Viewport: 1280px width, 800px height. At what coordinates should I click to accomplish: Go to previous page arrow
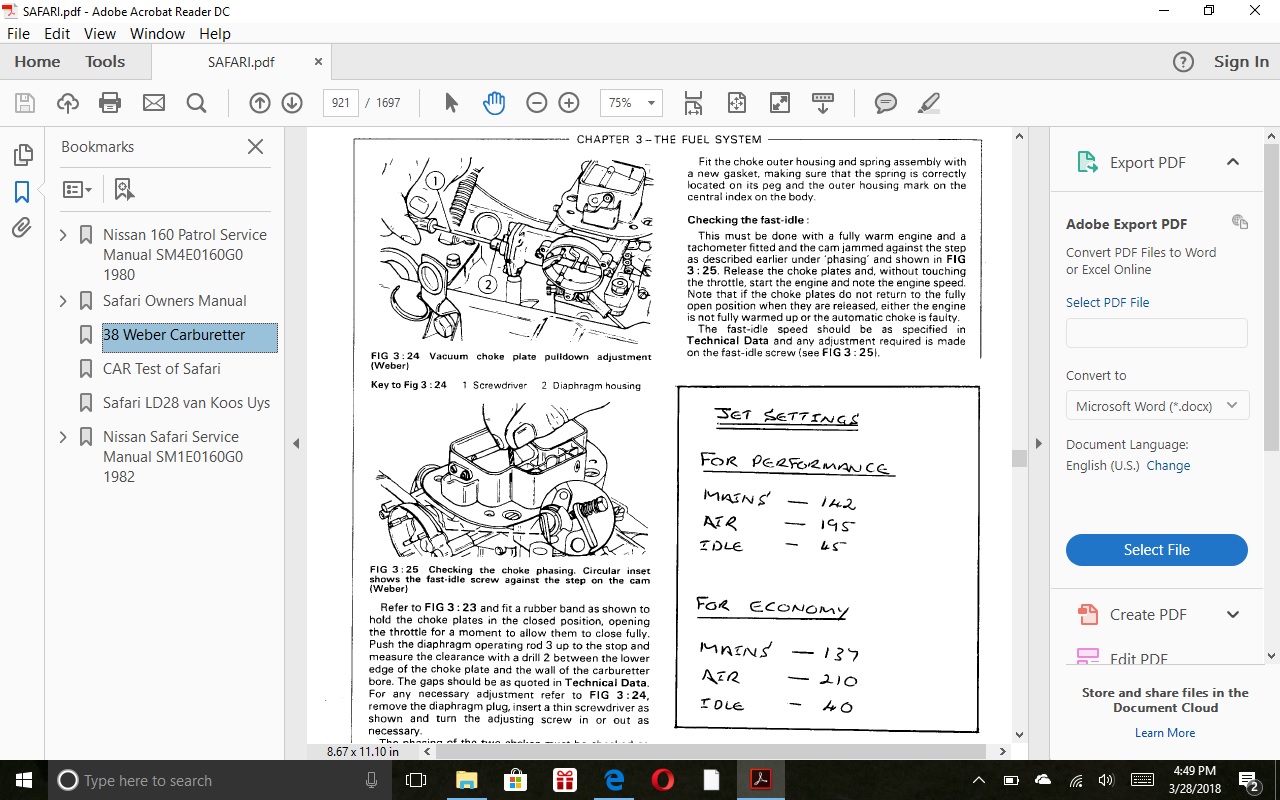260,103
